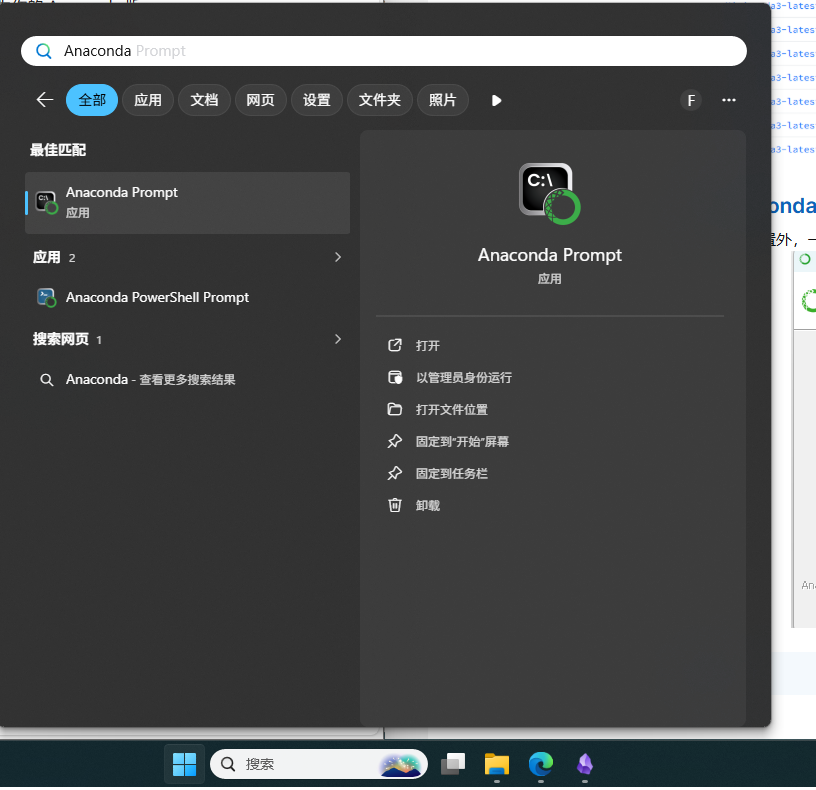Image resolution: width=816 pixels, height=790 pixels.
Task: Click 打开 to launch the app
Action: point(427,346)
